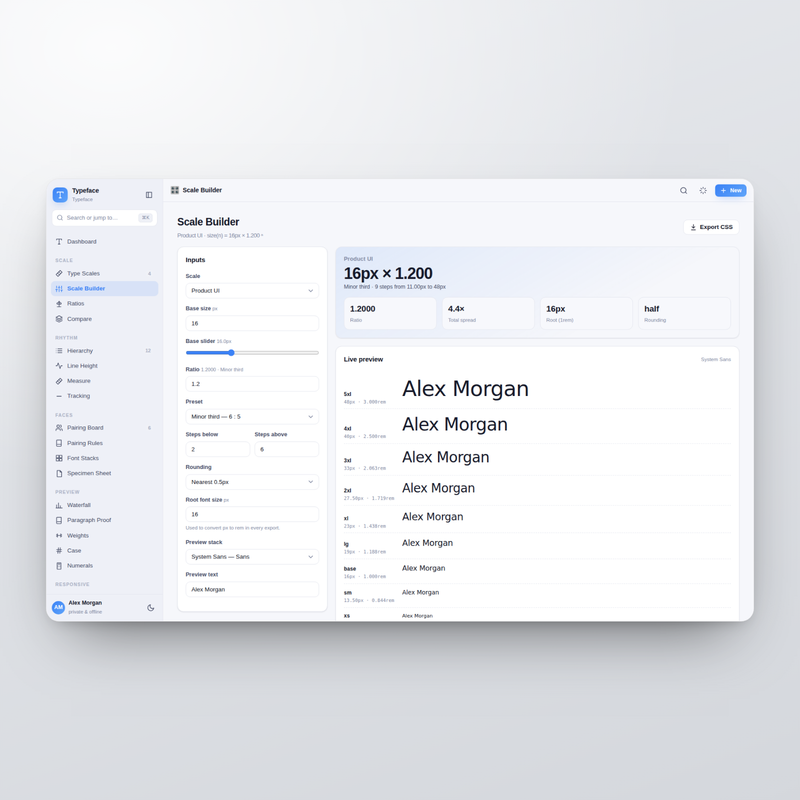This screenshot has height=800, width=800.
Task: Click the Steps below input field
Action: (x=218, y=449)
